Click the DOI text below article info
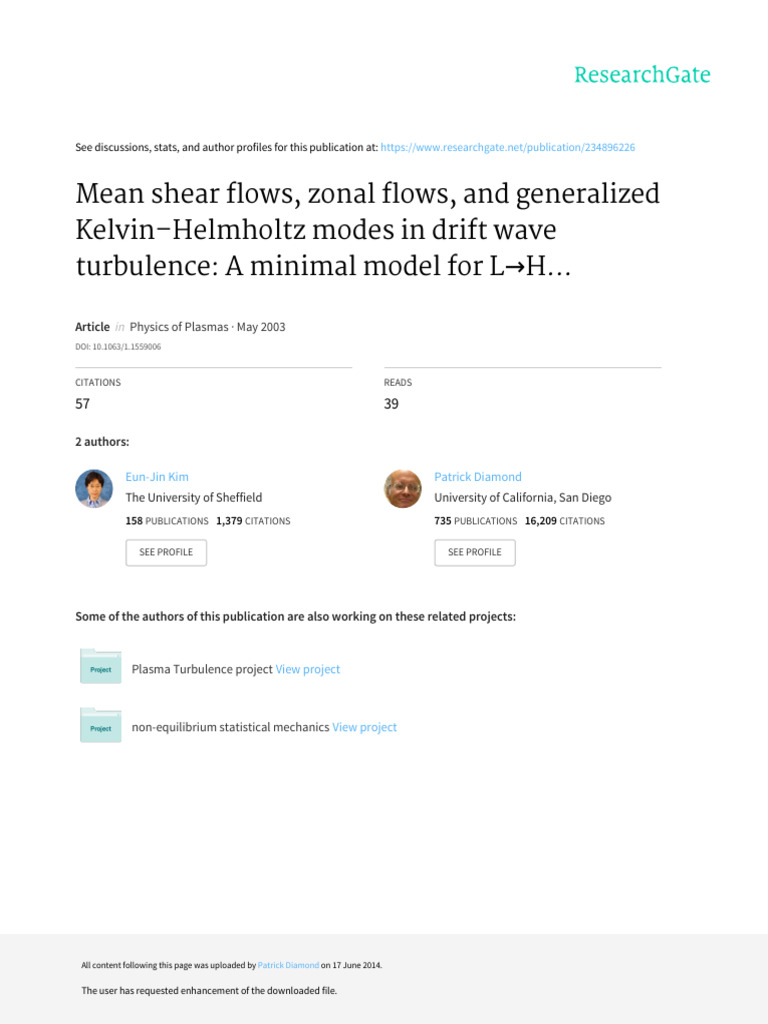This screenshot has height=1024, width=768. click(118, 347)
